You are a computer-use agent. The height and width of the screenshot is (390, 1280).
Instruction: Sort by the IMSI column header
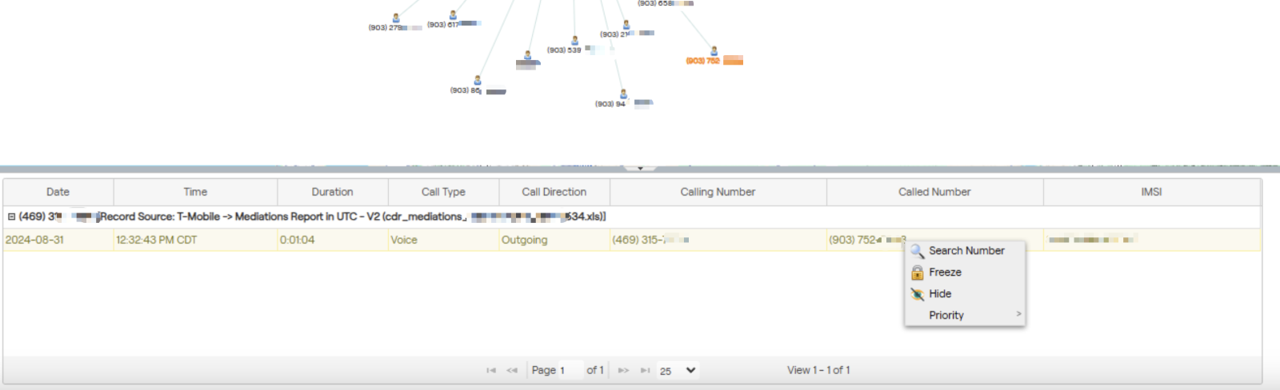(x=1152, y=192)
